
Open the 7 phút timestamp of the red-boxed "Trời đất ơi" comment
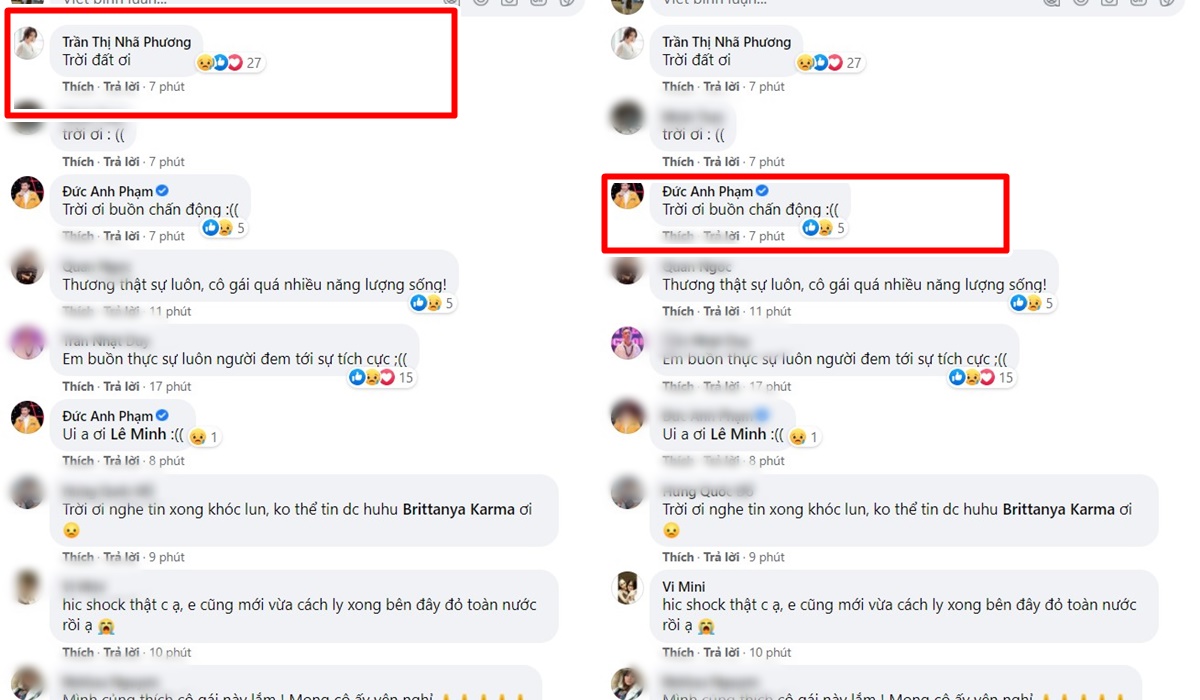(167, 87)
